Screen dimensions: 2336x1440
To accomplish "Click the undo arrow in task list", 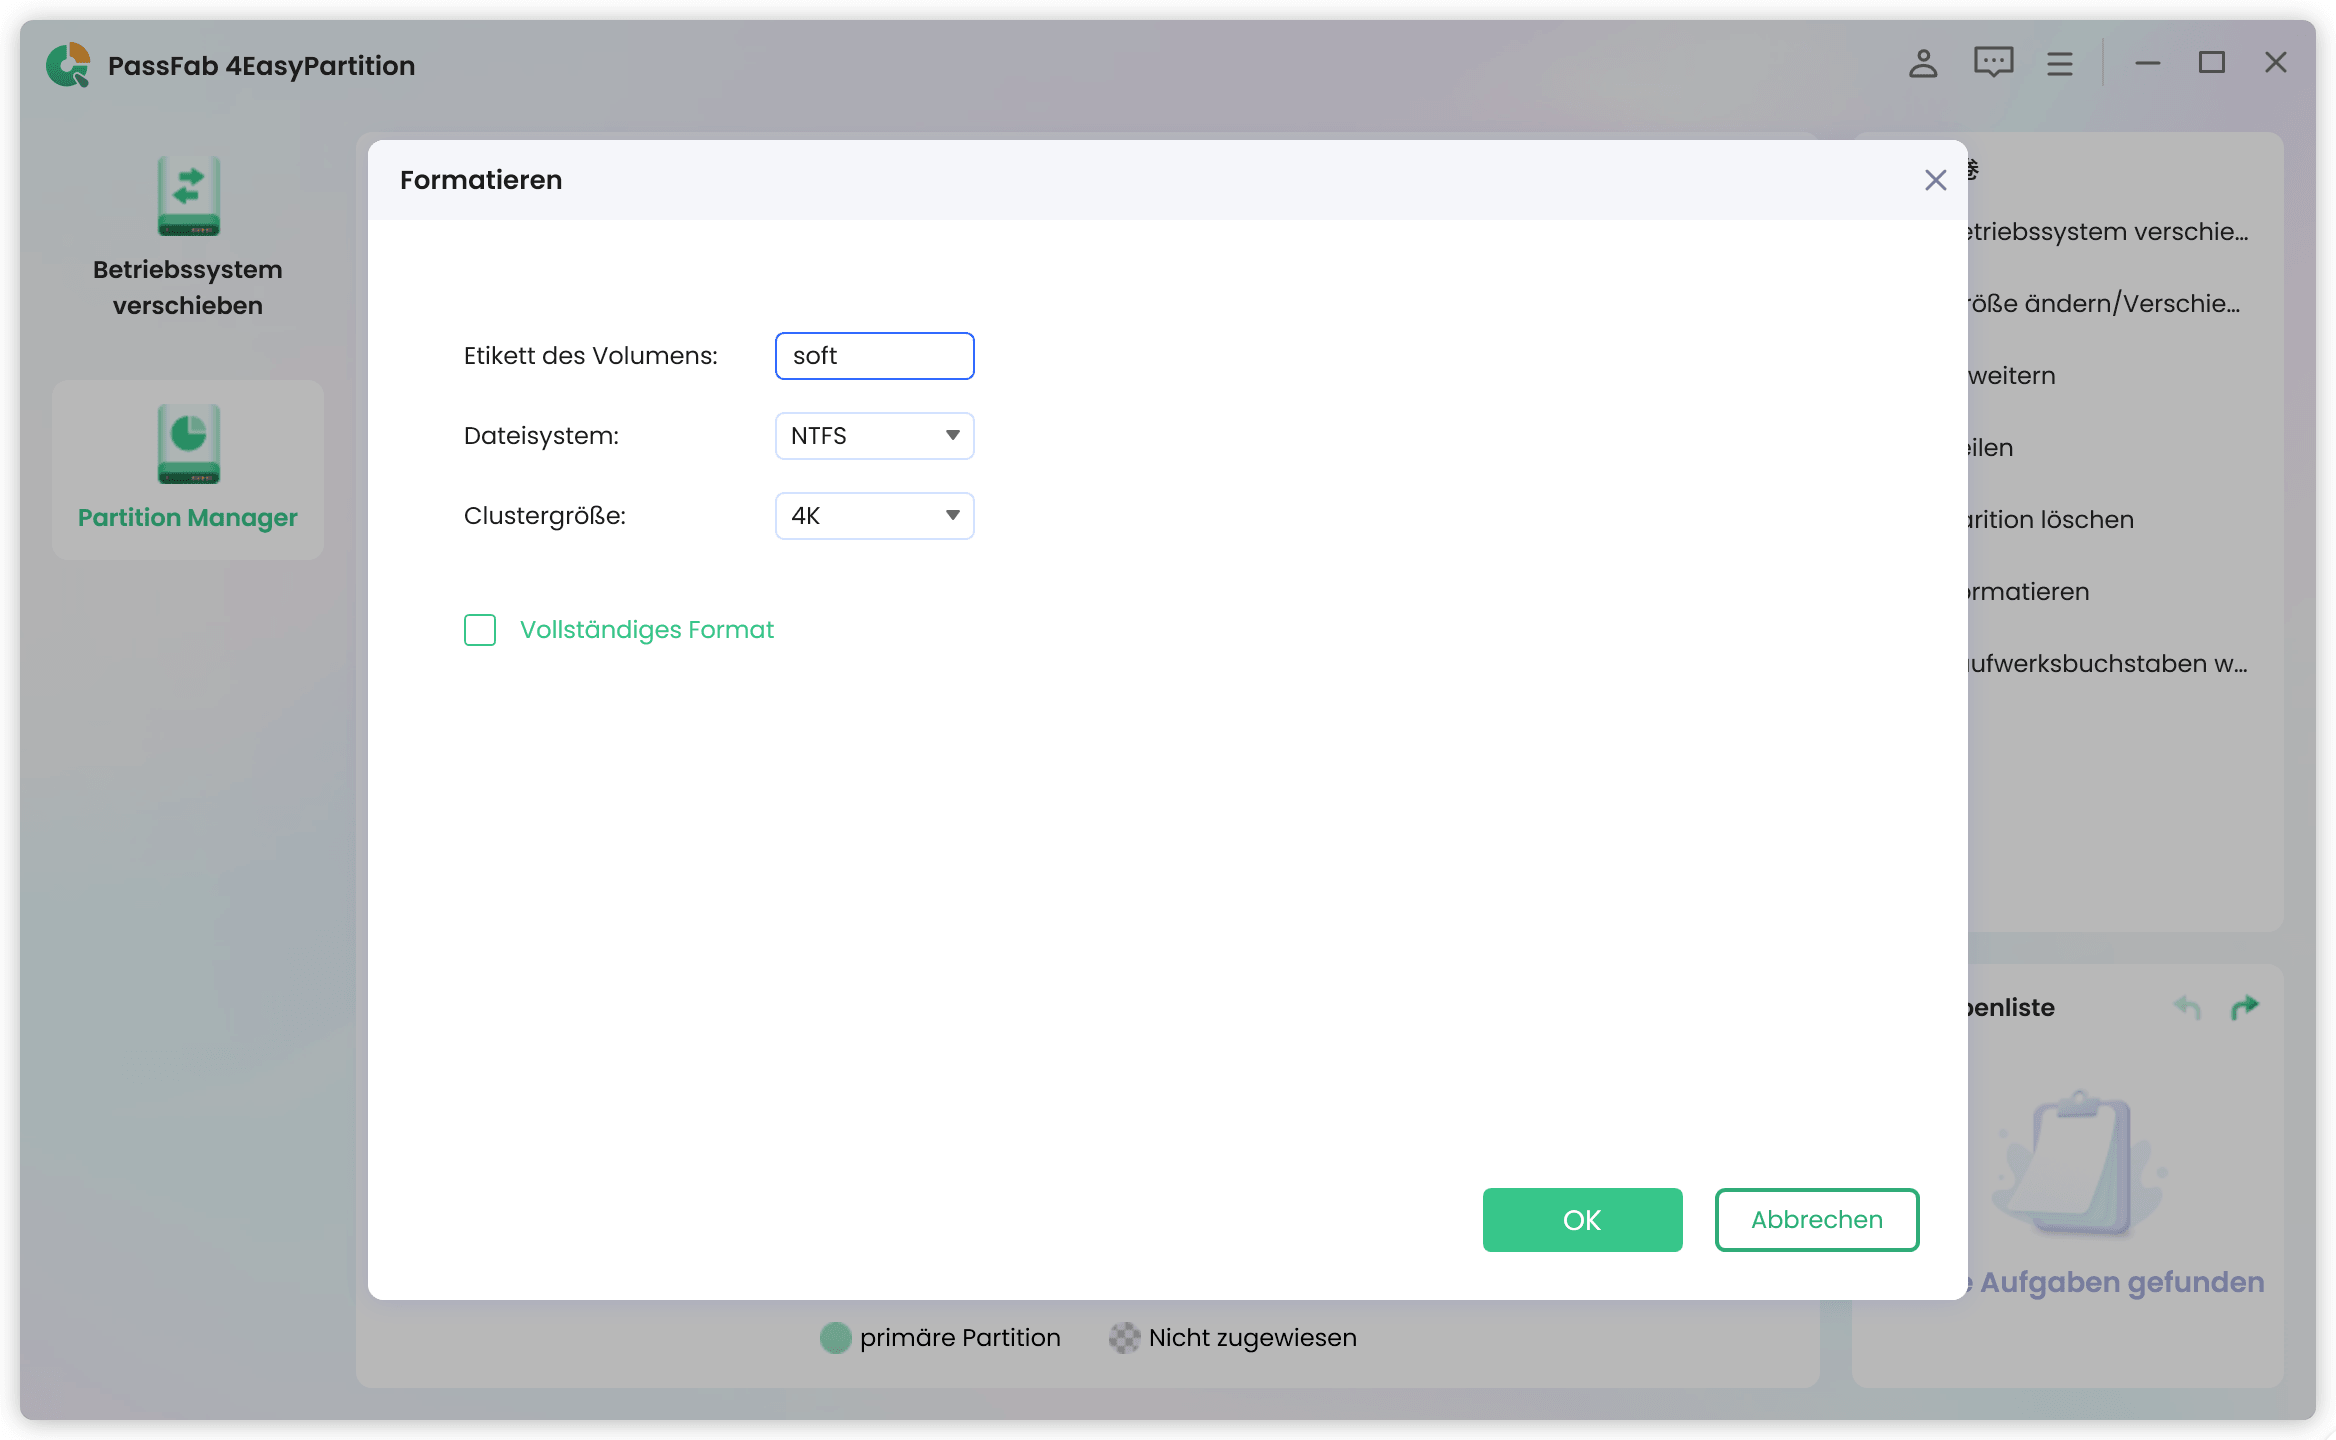I will (2187, 1008).
